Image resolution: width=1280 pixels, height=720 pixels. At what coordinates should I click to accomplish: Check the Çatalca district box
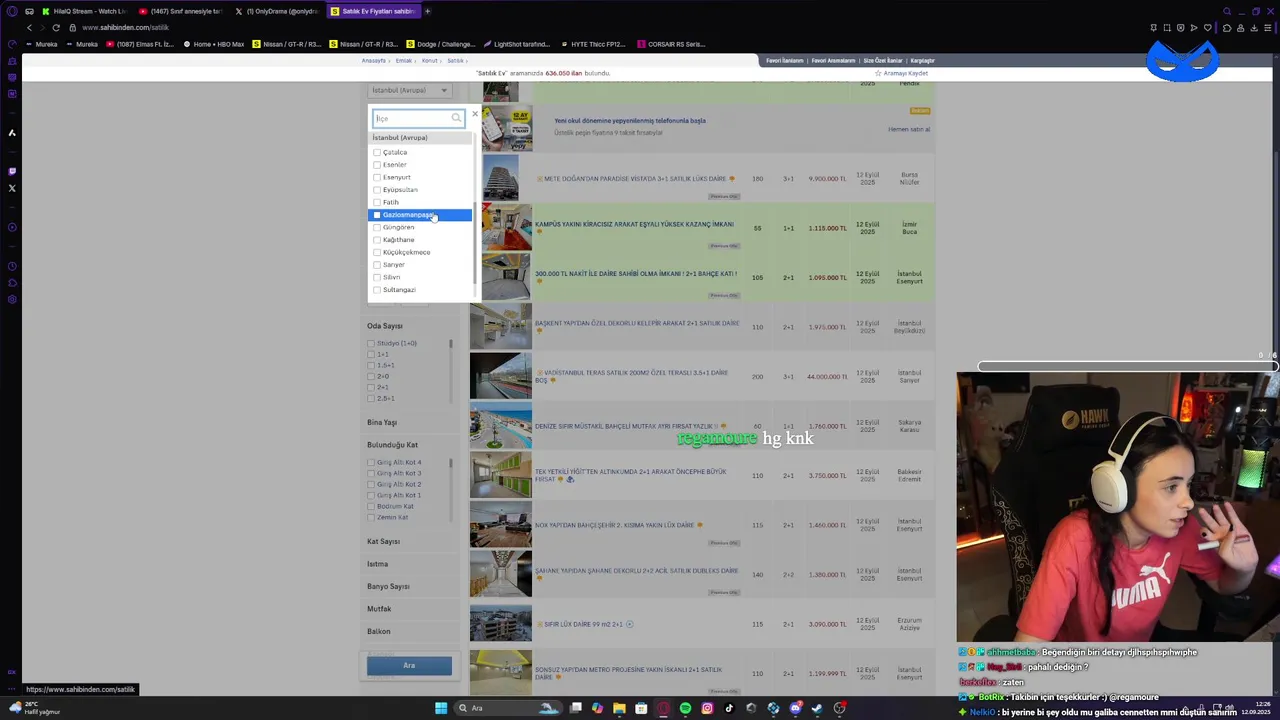377,152
